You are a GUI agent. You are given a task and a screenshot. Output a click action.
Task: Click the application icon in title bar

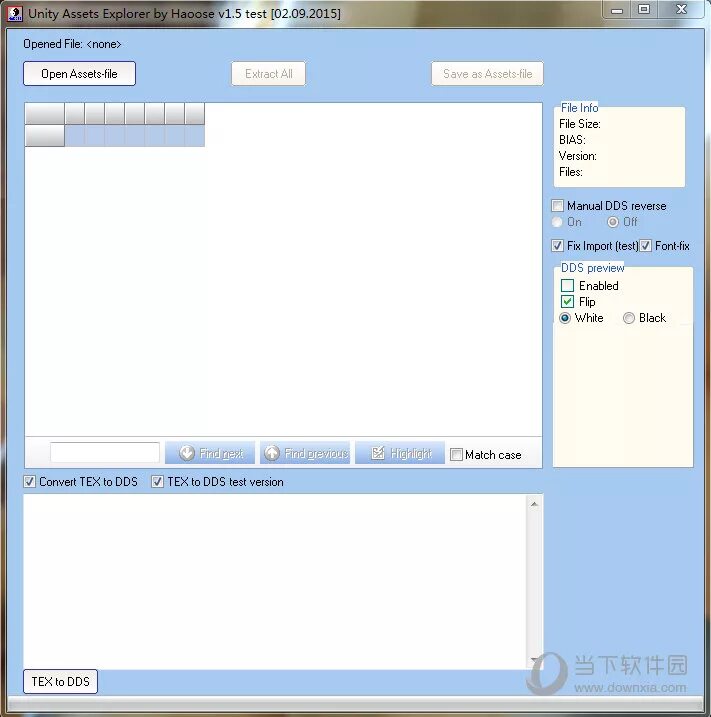tap(15, 14)
